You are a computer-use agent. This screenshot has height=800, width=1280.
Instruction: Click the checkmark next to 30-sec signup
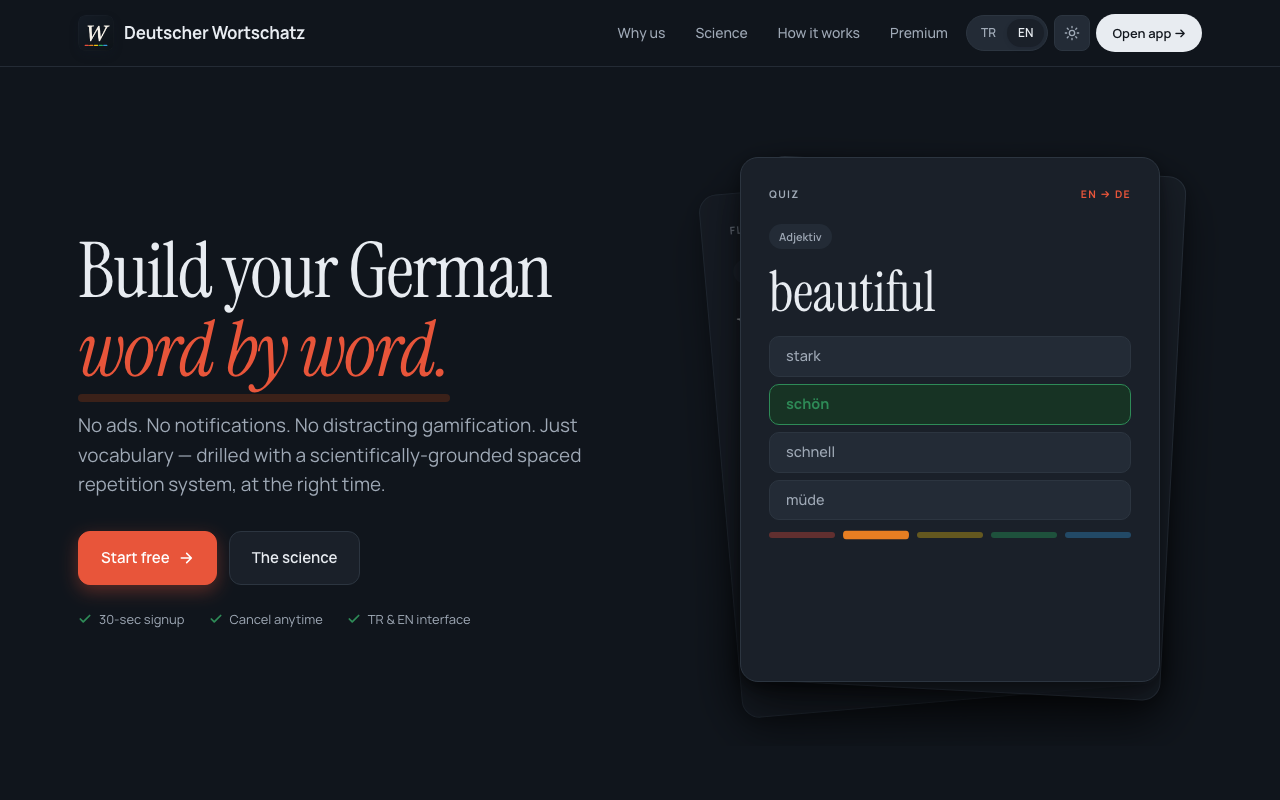85,619
